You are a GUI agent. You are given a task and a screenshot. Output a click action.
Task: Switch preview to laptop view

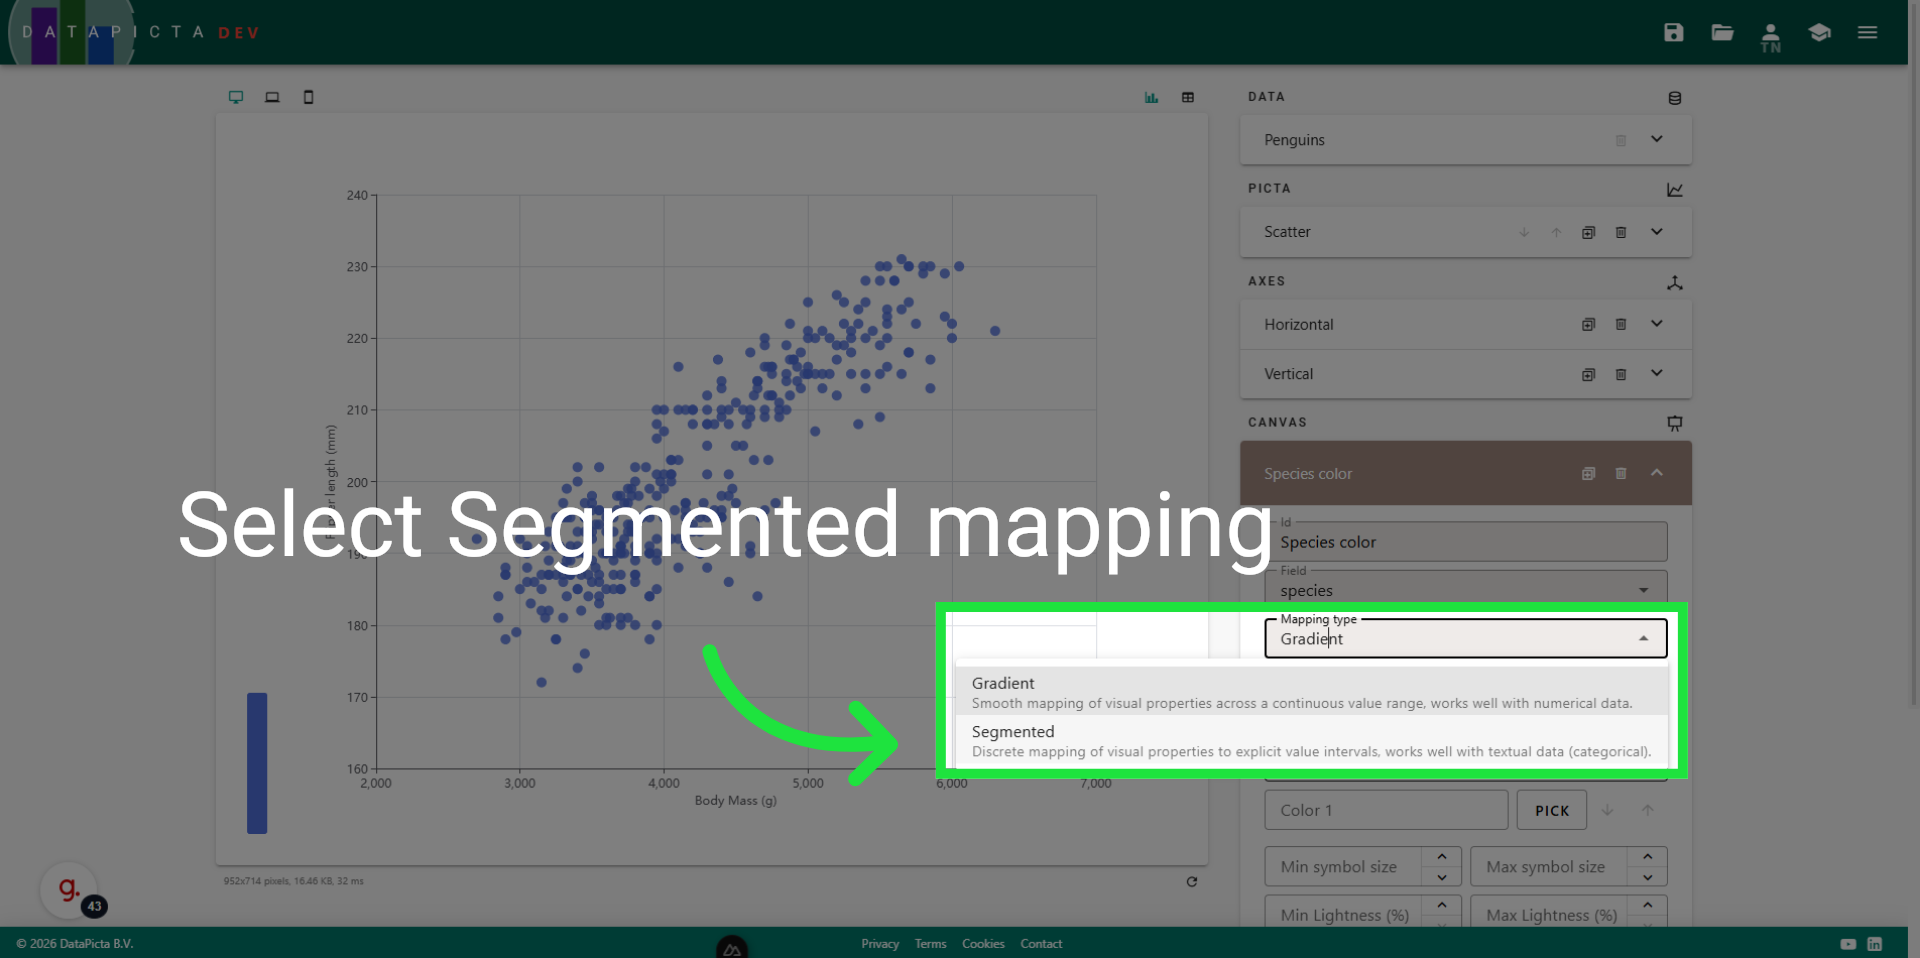tap(272, 97)
